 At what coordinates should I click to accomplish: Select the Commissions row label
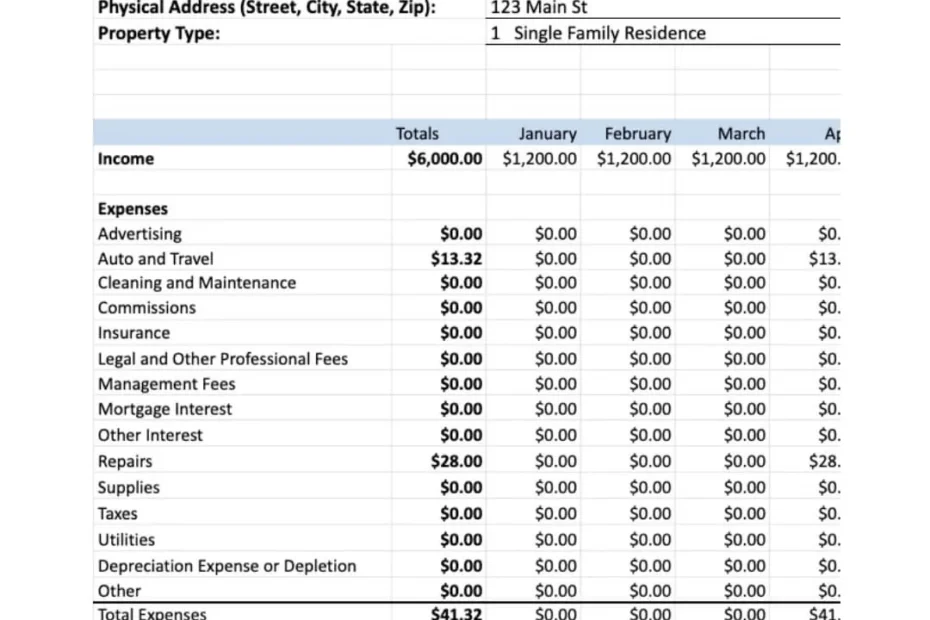coord(146,308)
